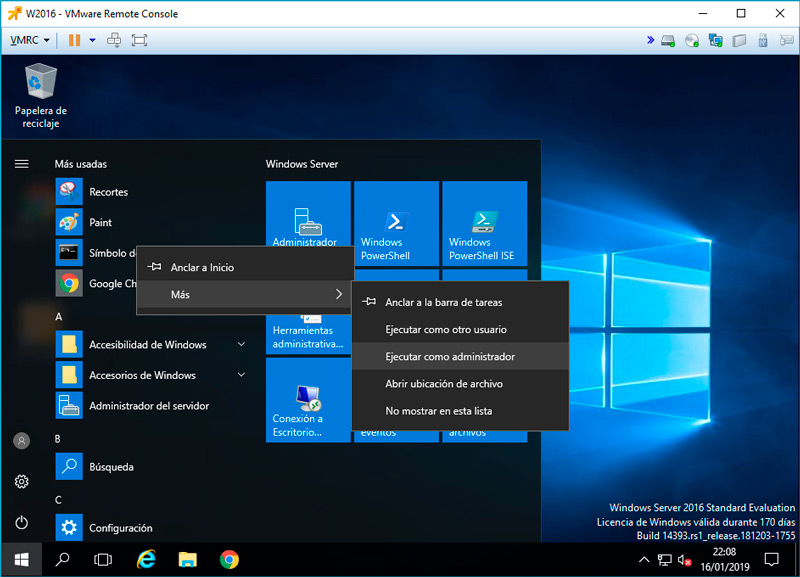Click the double-chevron devices expander

(651, 40)
